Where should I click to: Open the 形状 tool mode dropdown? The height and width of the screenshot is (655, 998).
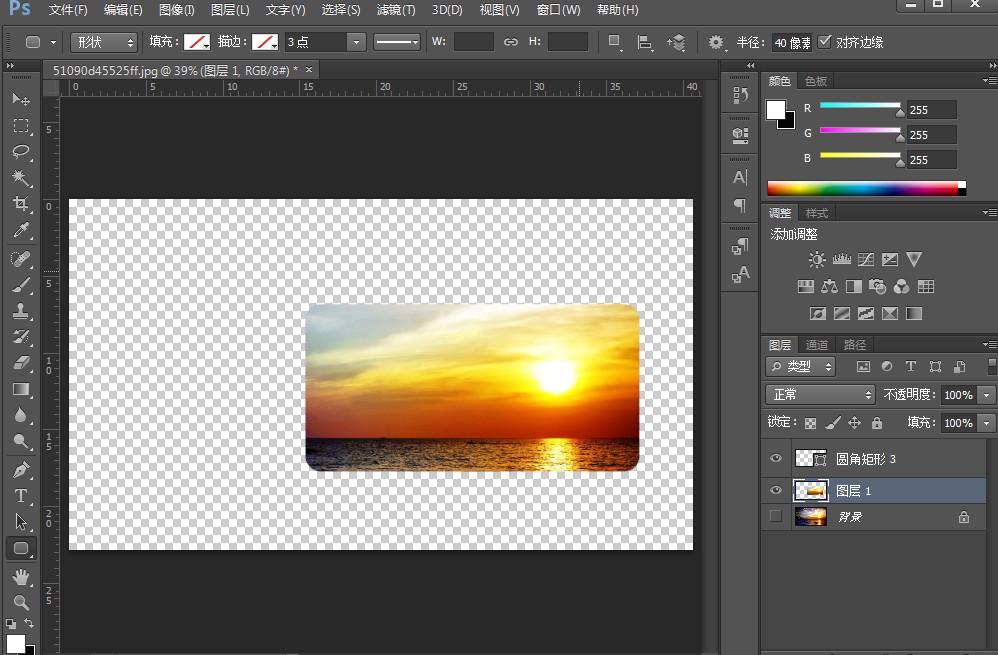(x=104, y=42)
